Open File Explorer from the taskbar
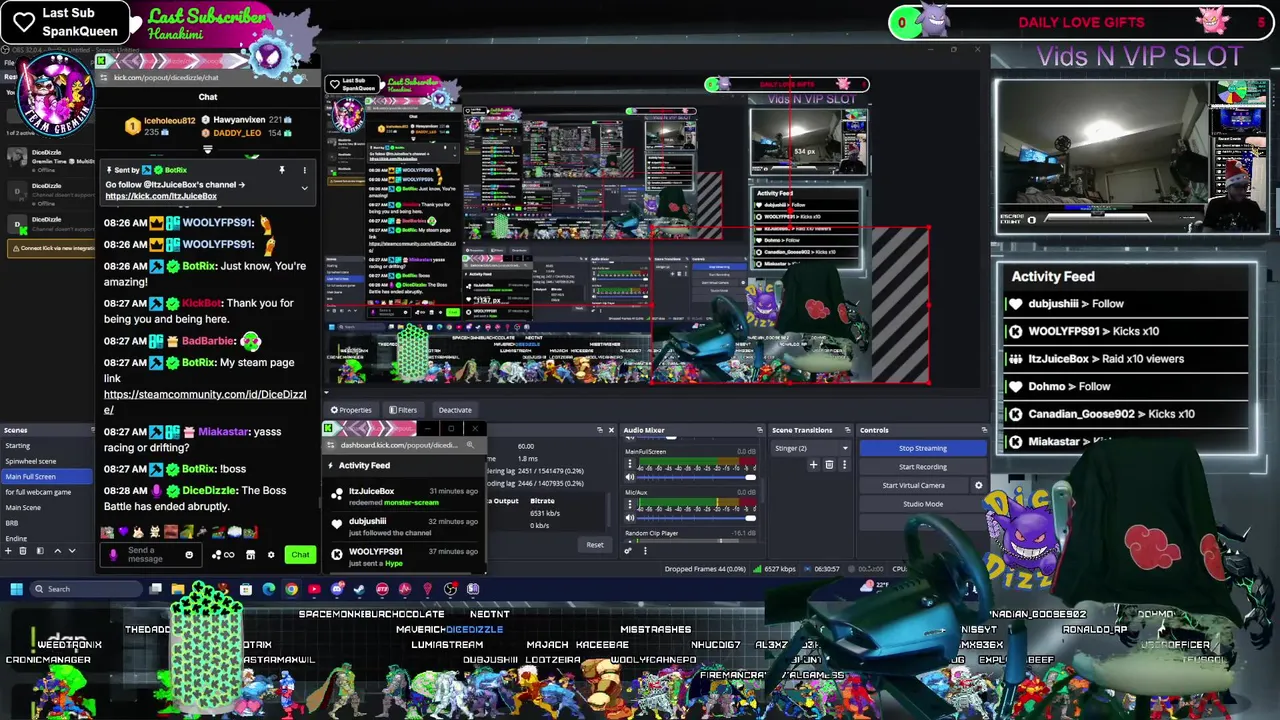Viewport: 1280px width, 720px height. pyautogui.click(x=178, y=589)
